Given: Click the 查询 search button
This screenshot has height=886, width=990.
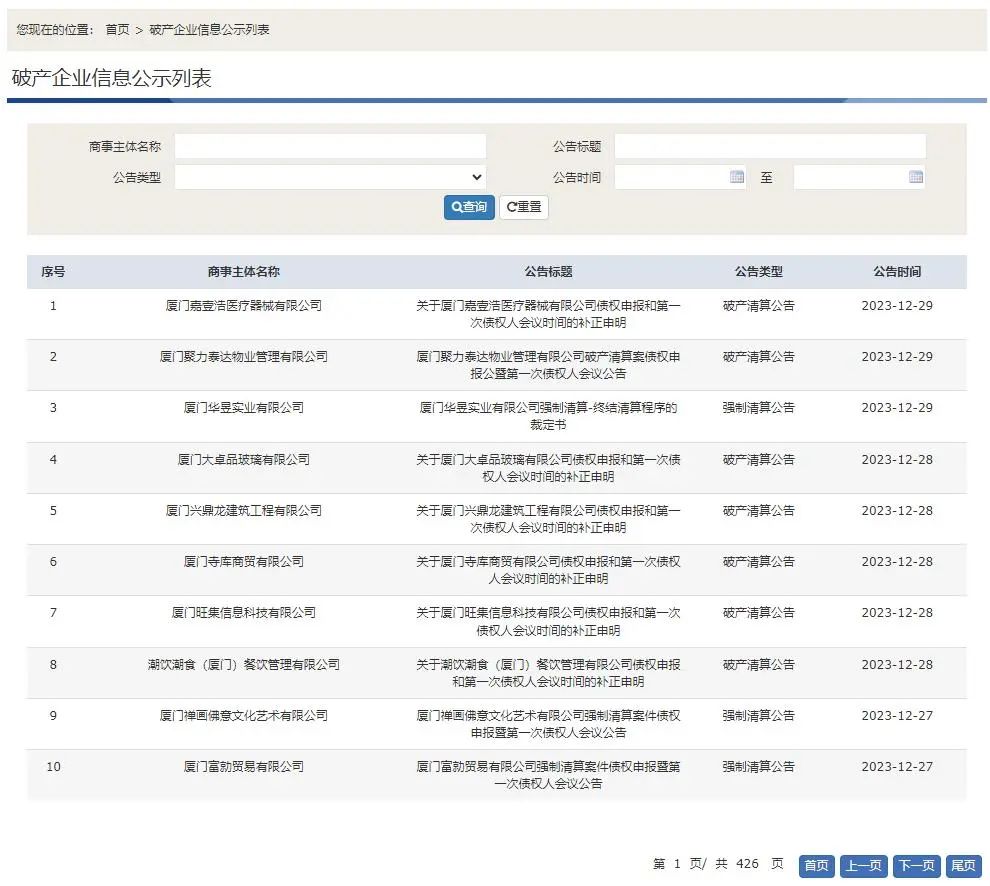Looking at the screenshot, I should click(469, 207).
